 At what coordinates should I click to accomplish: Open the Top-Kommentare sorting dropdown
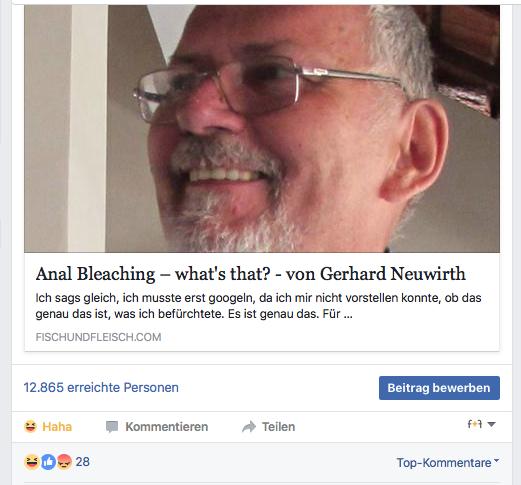[447, 462]
